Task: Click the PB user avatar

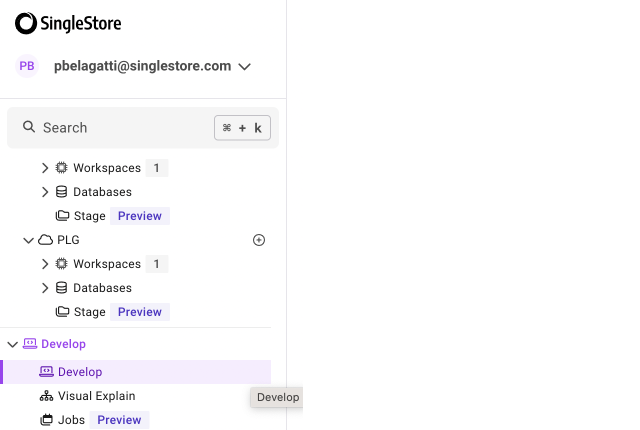Action: [x=27, y=66]
